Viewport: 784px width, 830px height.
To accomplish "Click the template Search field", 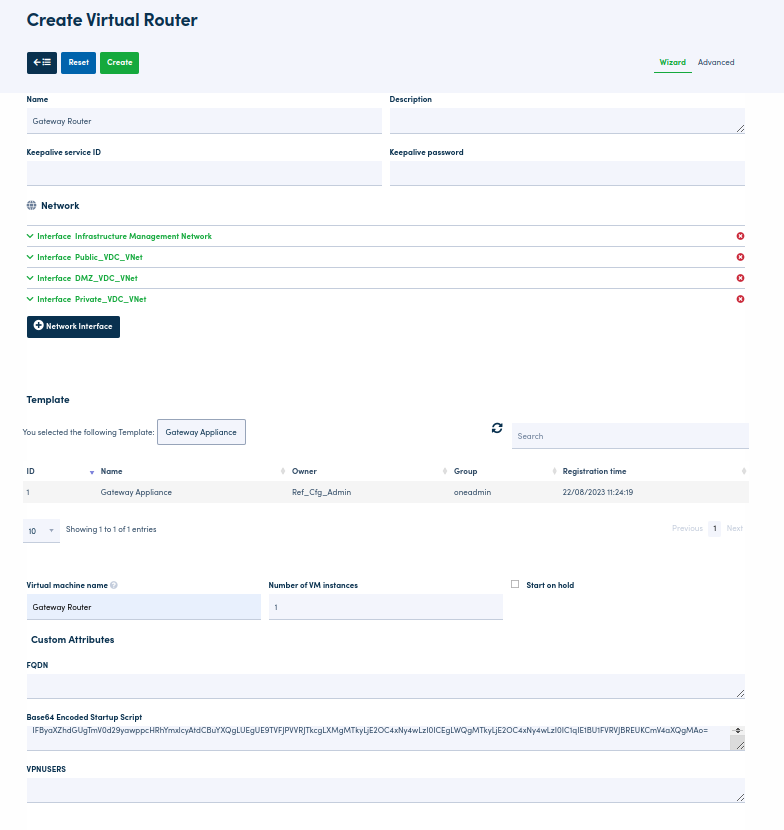I will pos(629,436).
